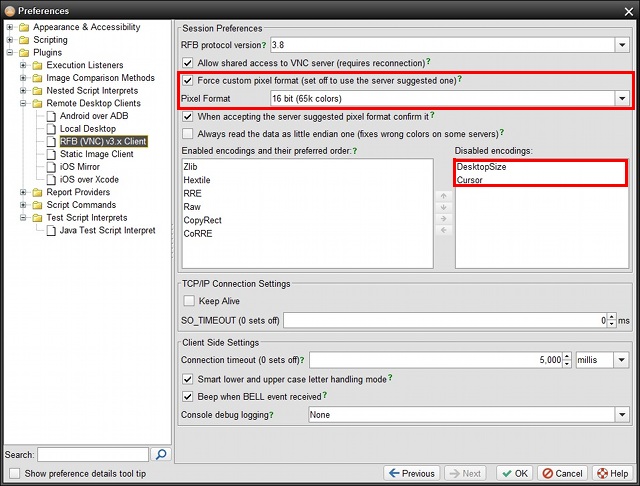Click the move-down arrow between encoding lists
This screenshot has width=640, height=486.
[445, 207]
